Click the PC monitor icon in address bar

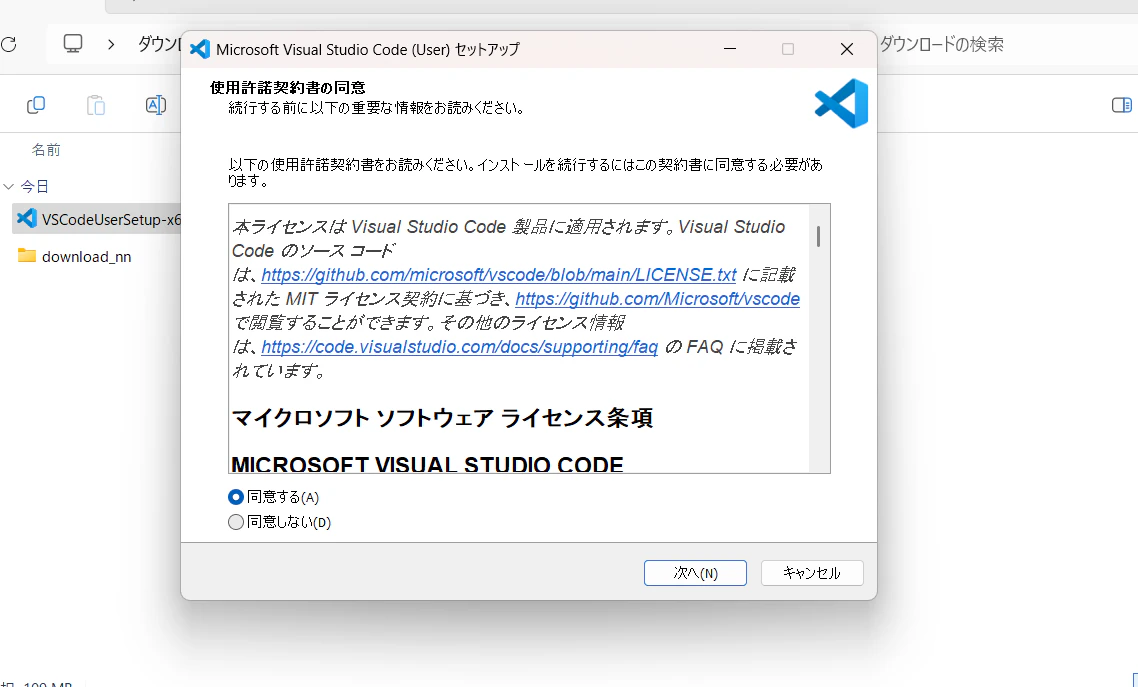tap(73, 44)
